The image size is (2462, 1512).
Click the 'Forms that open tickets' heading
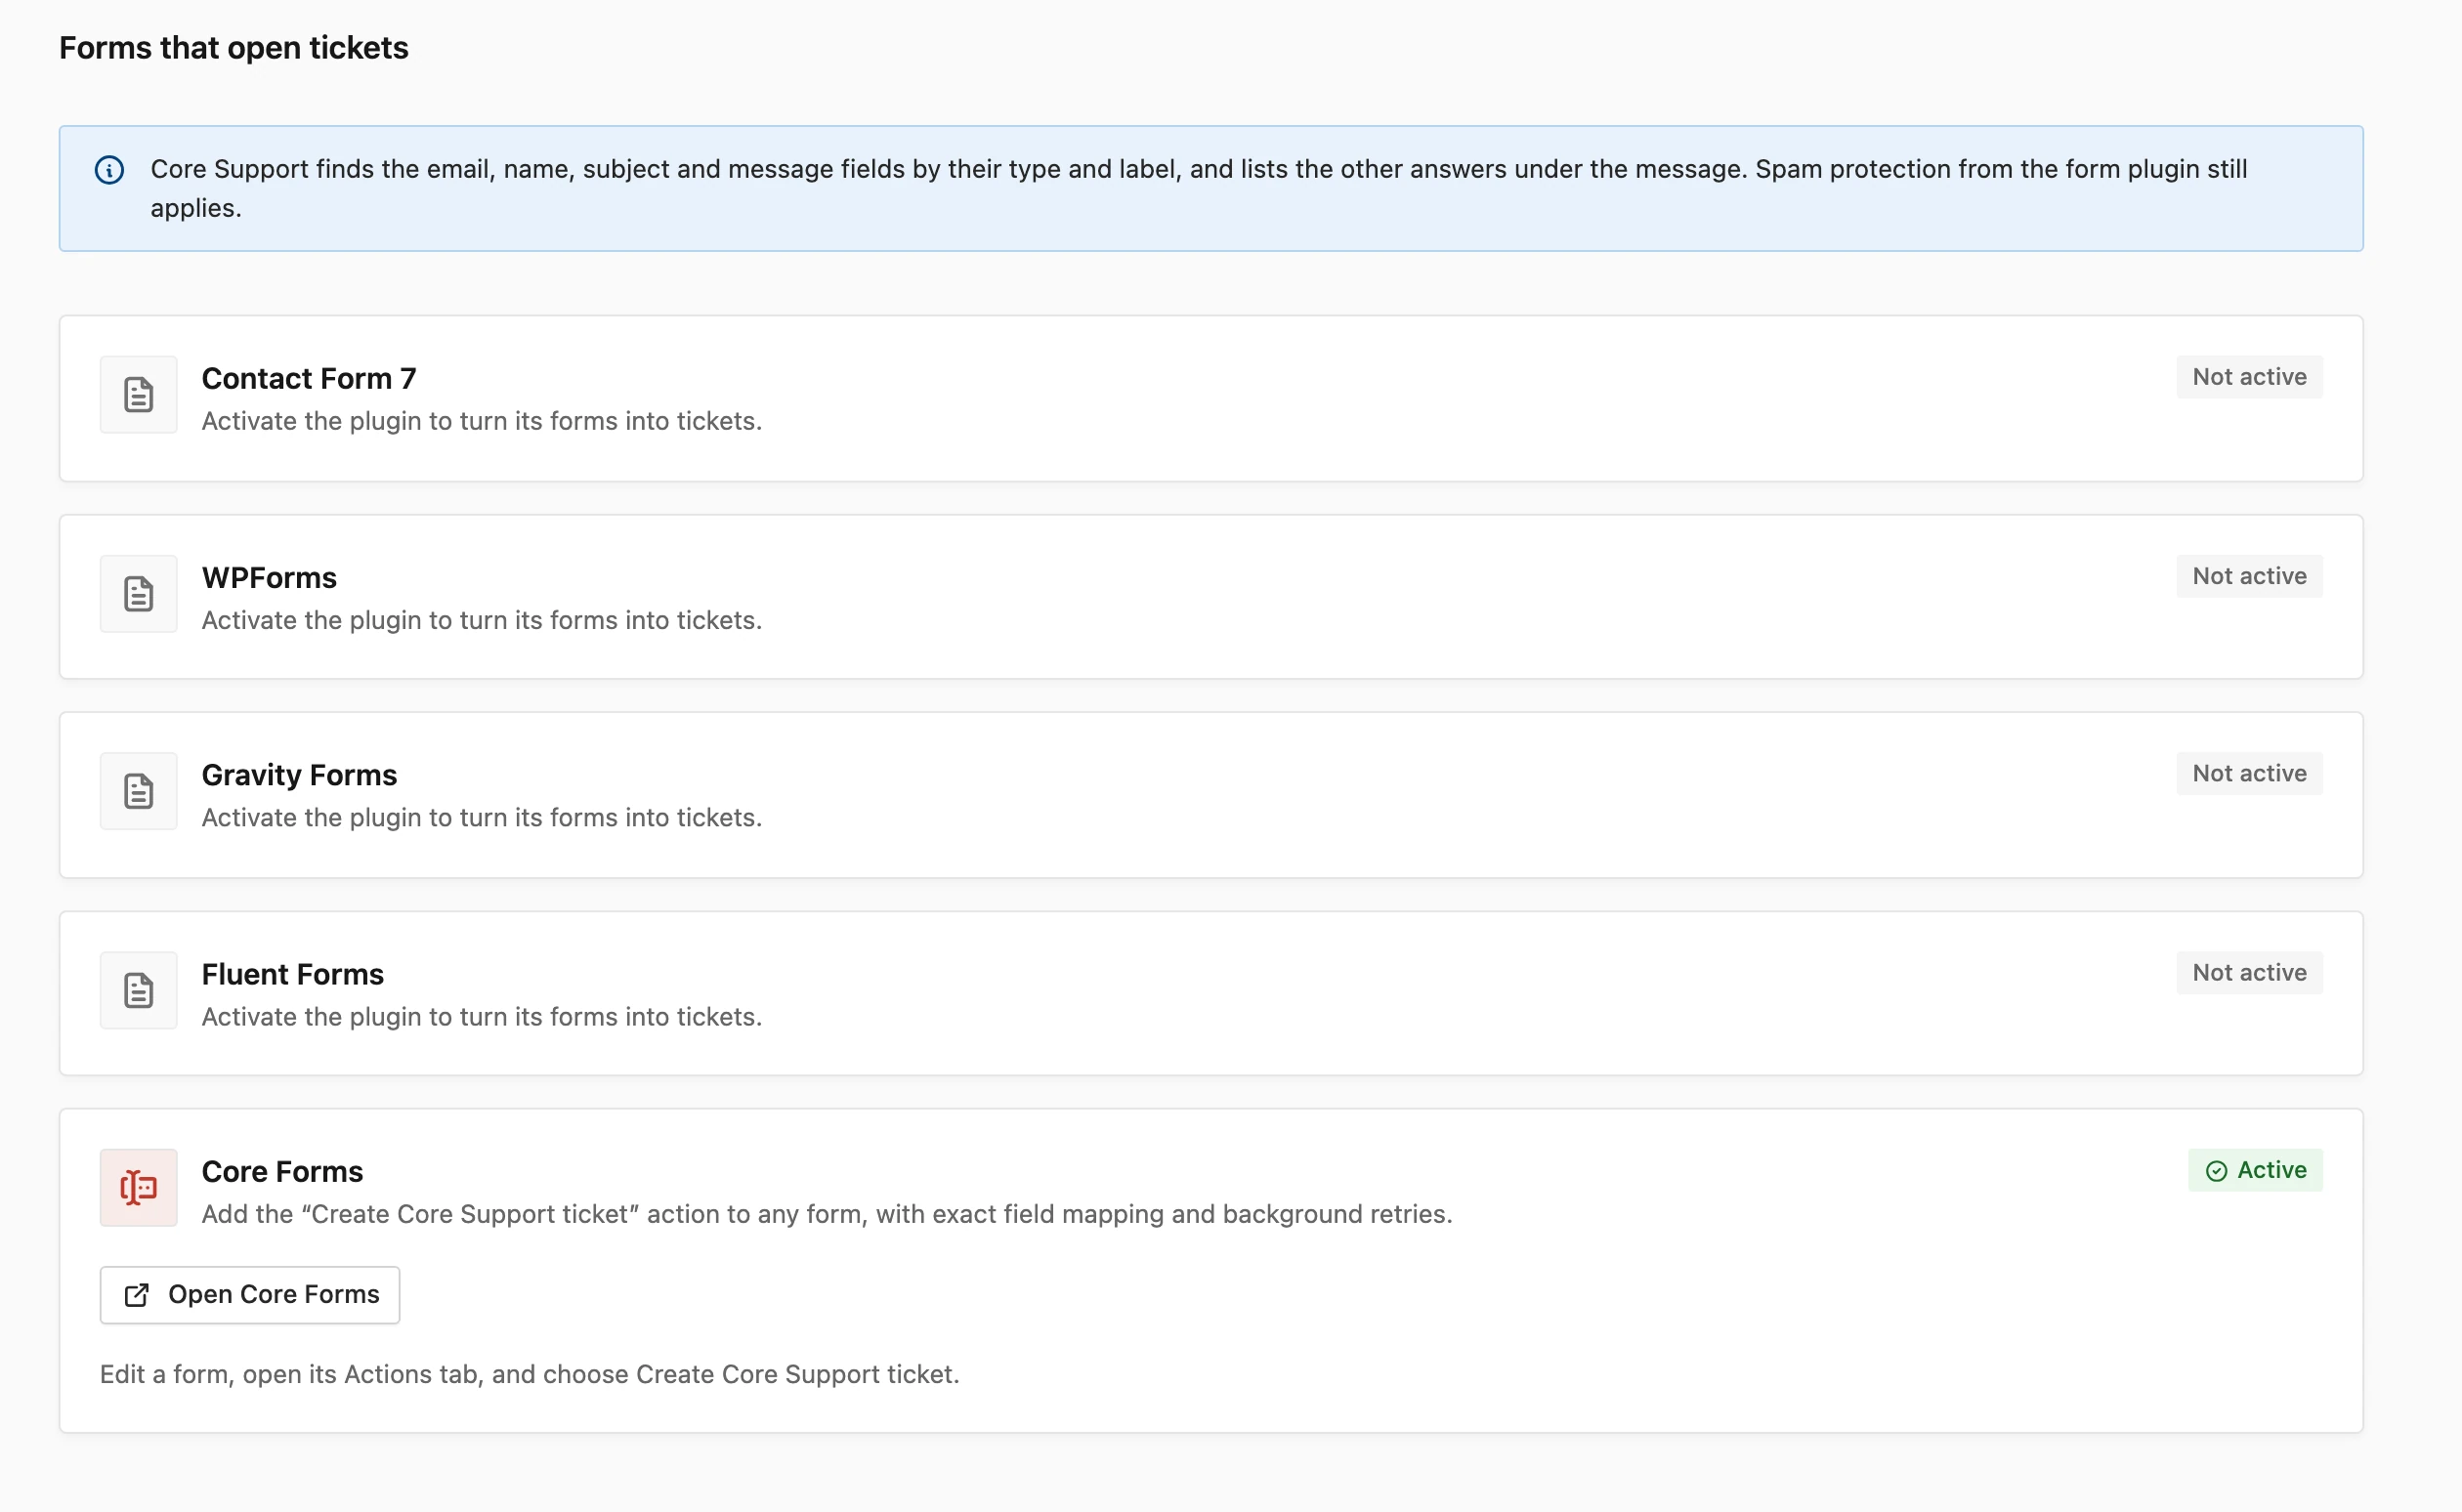click(x=234, y=47)
